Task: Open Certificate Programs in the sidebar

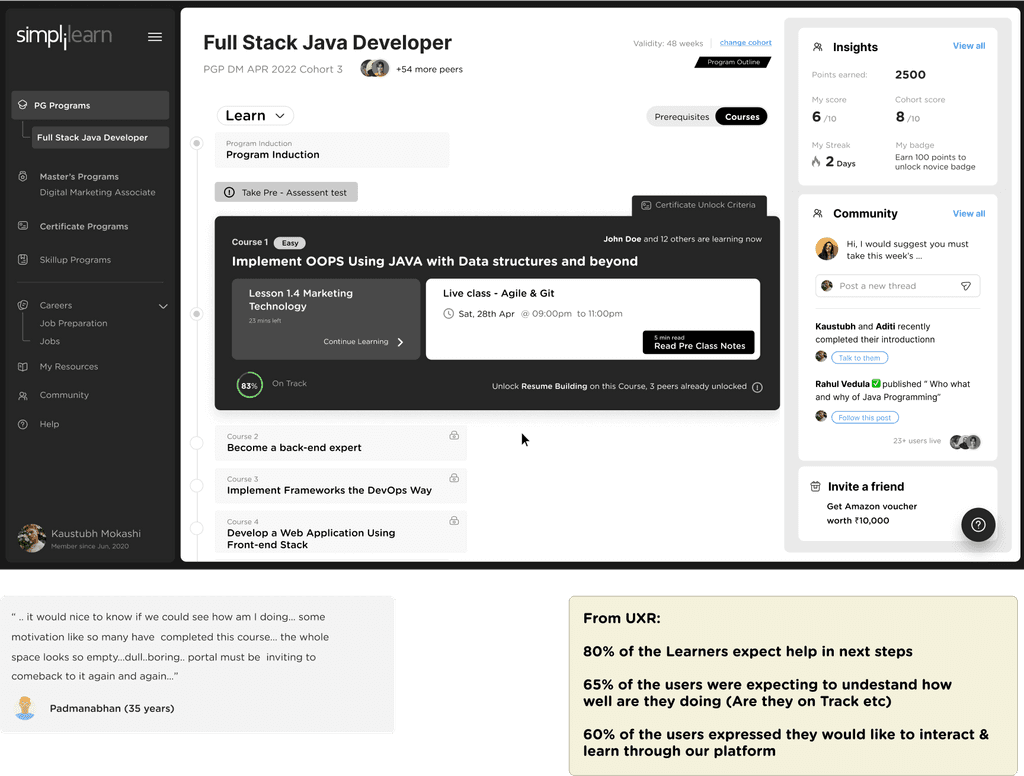Action: 84,226
